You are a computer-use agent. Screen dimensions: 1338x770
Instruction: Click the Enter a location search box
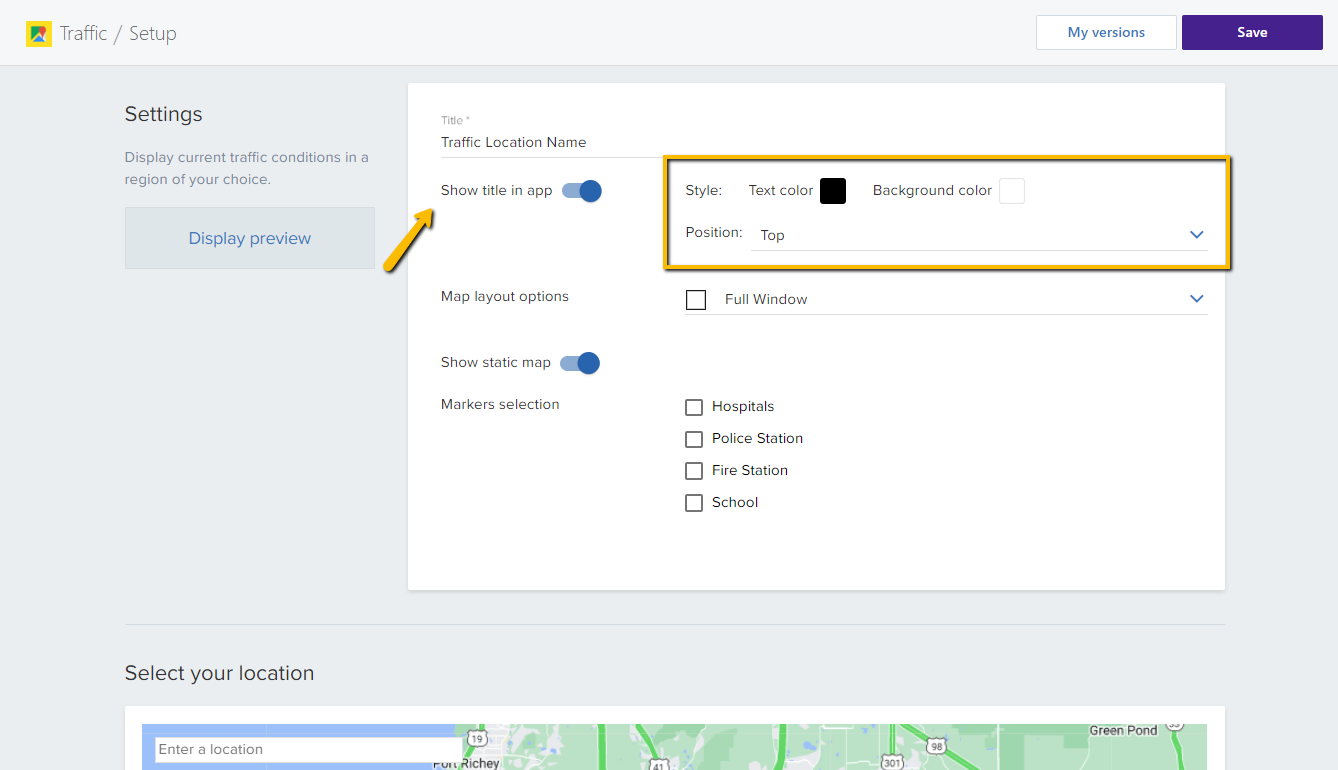pyautogui.click(x=305, y=749)
